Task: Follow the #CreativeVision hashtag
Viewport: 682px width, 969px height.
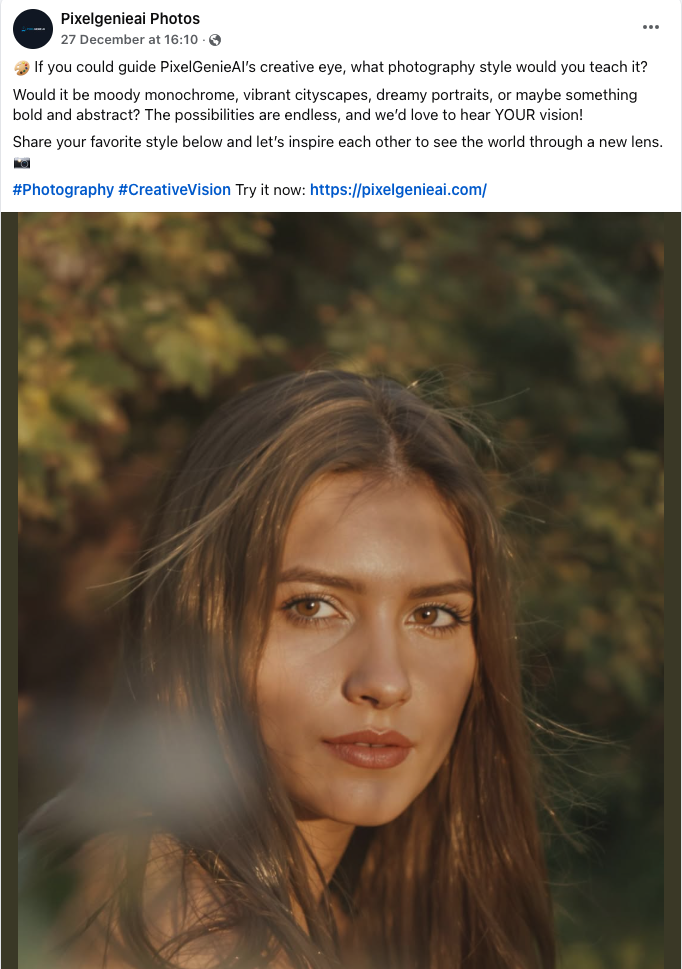Action: tap(174, 189)
